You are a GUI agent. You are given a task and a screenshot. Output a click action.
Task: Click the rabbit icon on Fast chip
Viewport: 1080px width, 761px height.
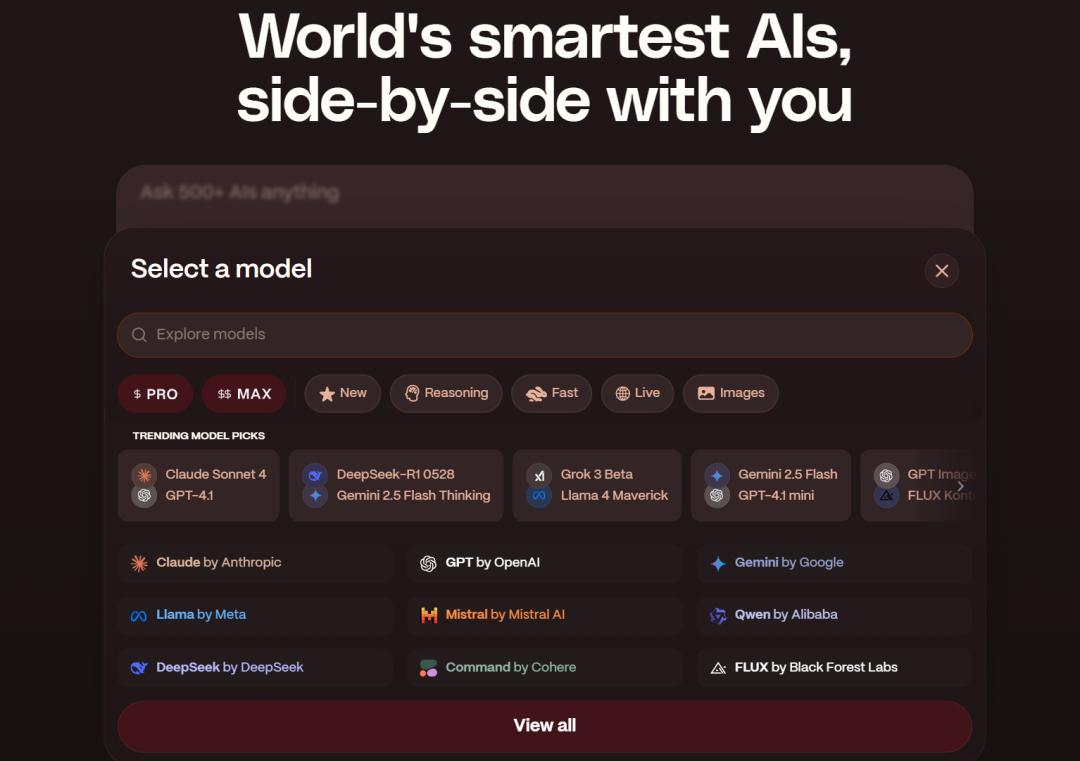(x=536, y=394)
